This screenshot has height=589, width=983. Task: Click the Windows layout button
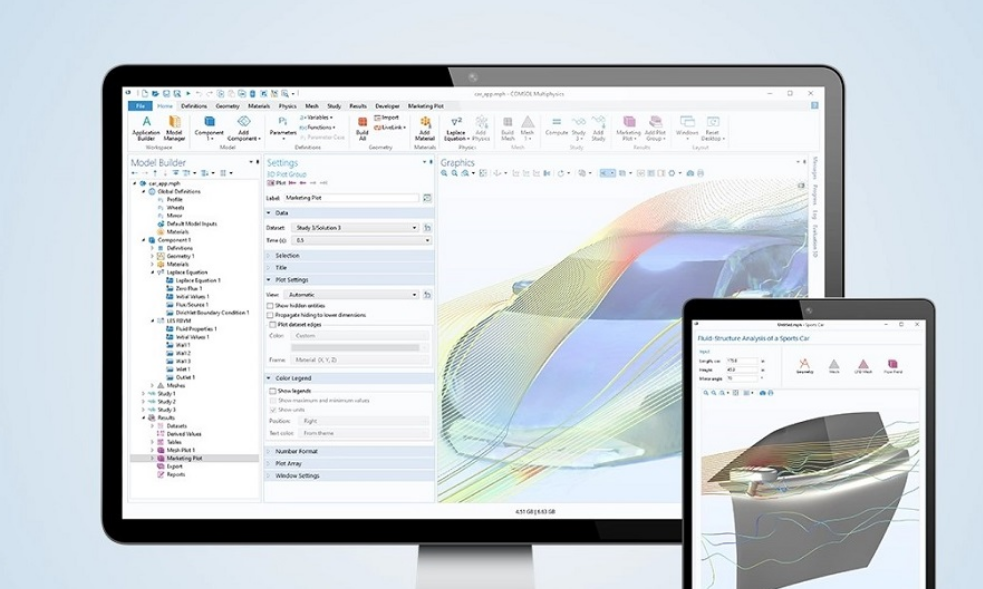tap(687, 128)
